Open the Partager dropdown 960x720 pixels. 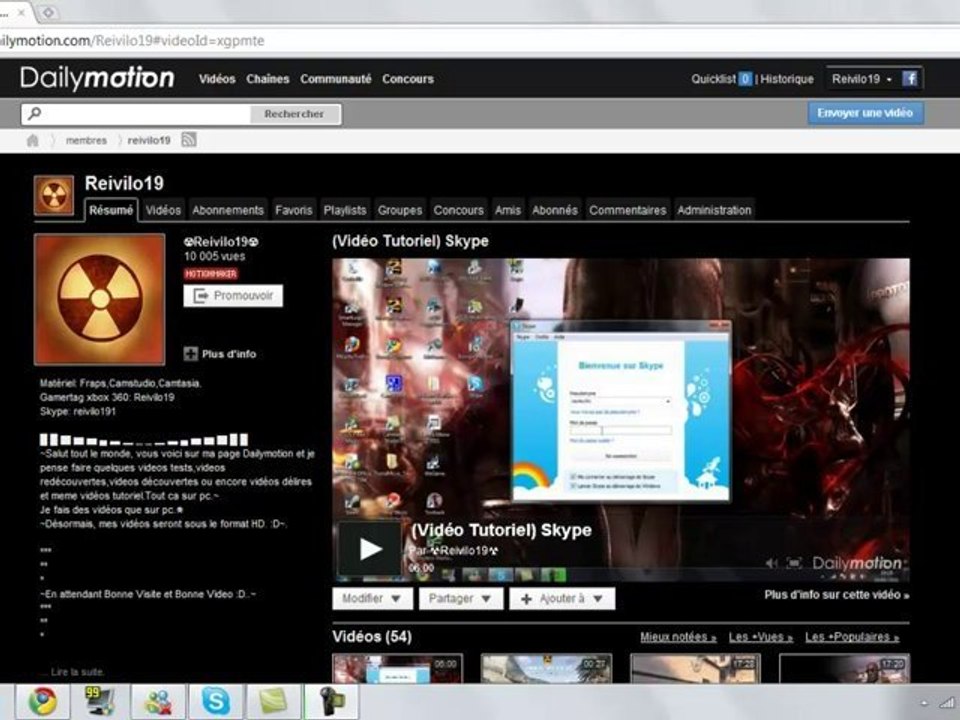tap(460, 599)
